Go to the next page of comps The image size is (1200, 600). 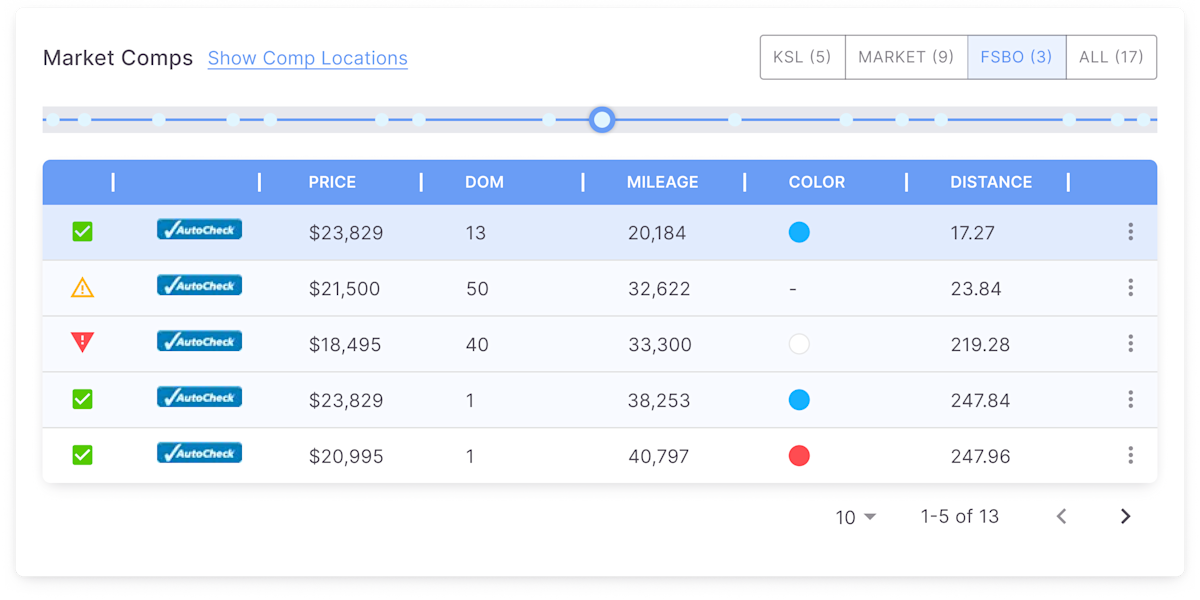pos(1124,517)
